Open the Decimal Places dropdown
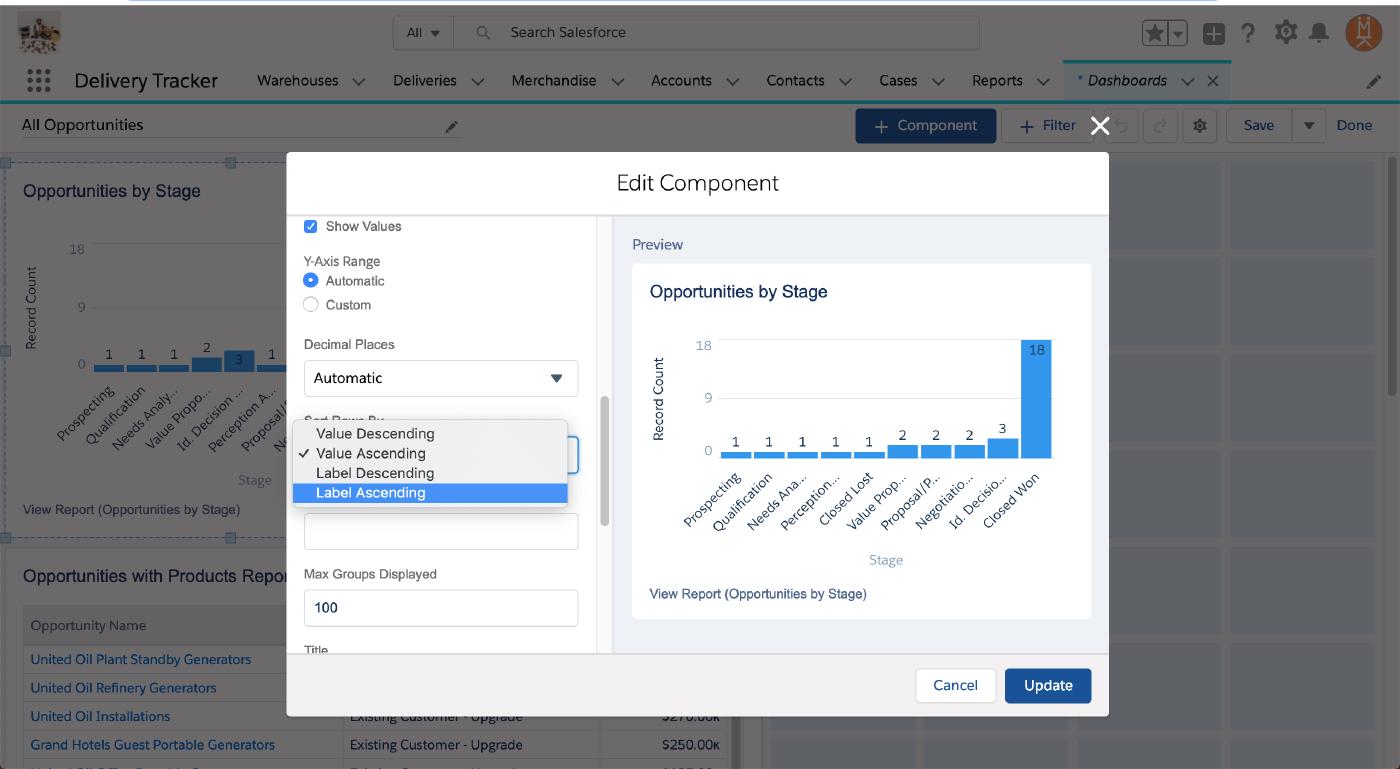 coord(441,378)
